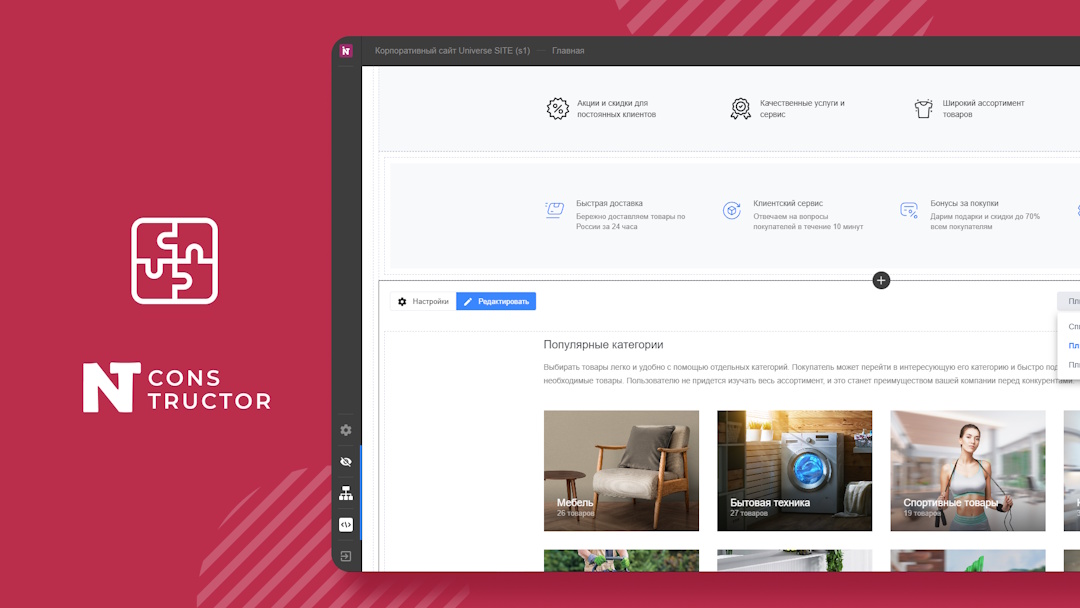Image resolution: width=1080 pixels, height=608 pixels.
Task: Click the customer service refresh-box icon
Action: pos(732,210)
